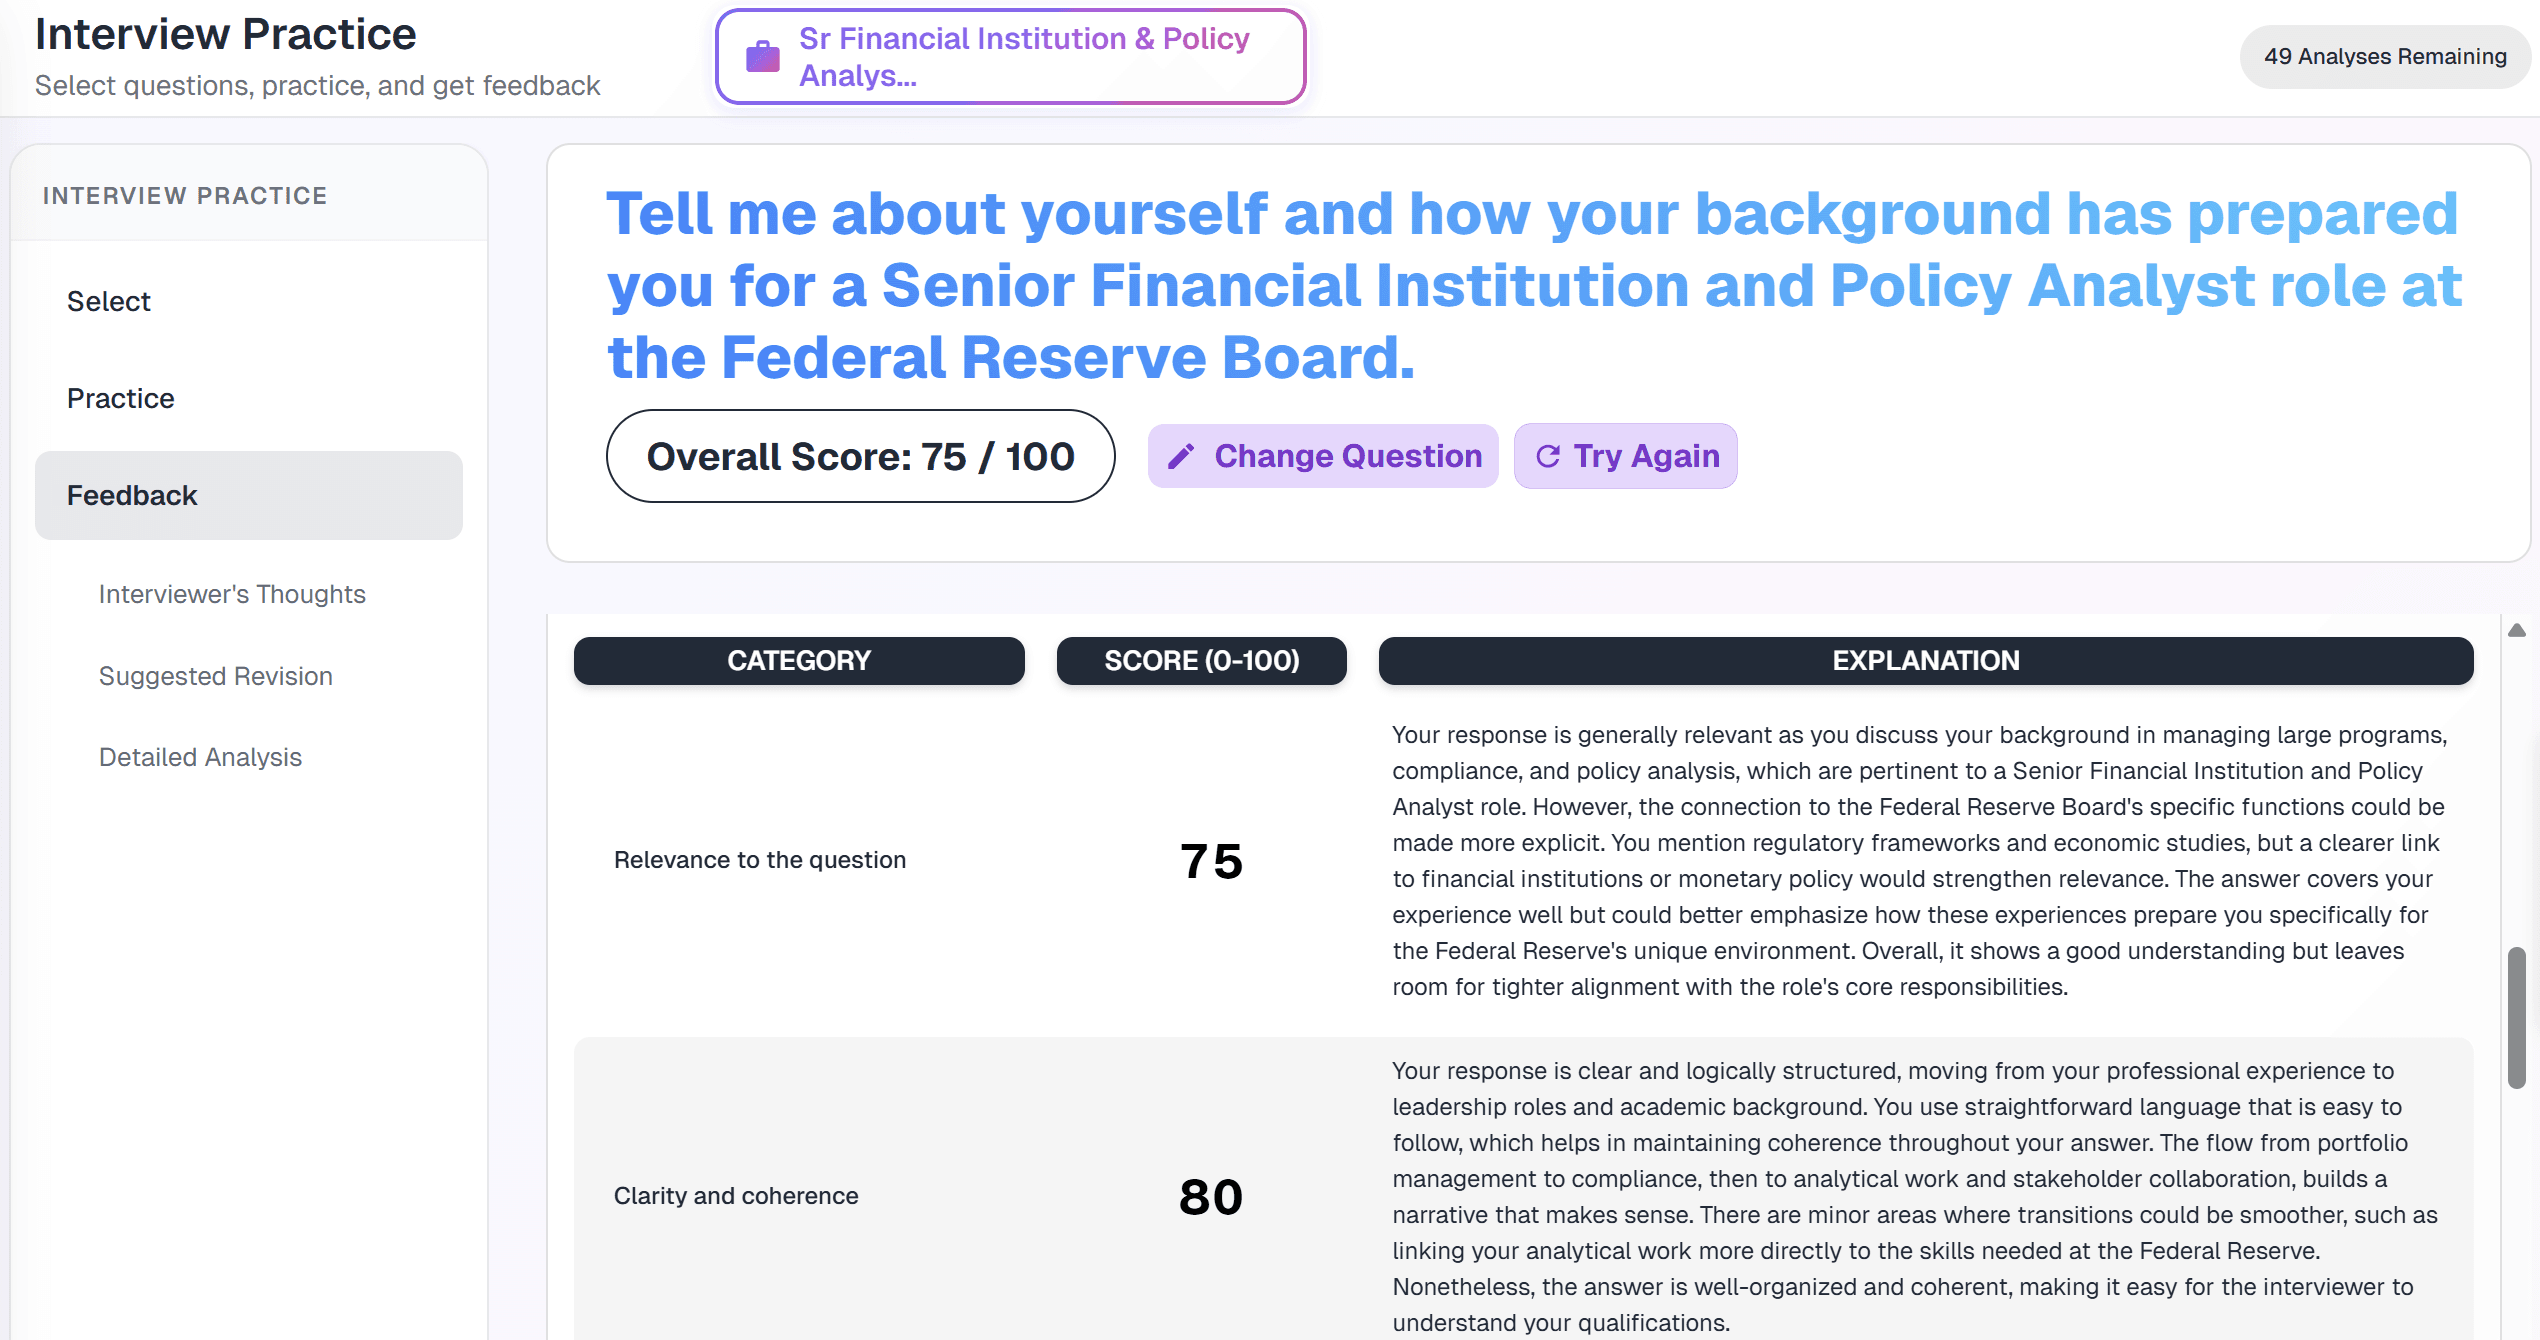Jump to Interviewer's Thoughts section
The image size is (2540, 1340).
pyautogui.click(x=232, y=594)
